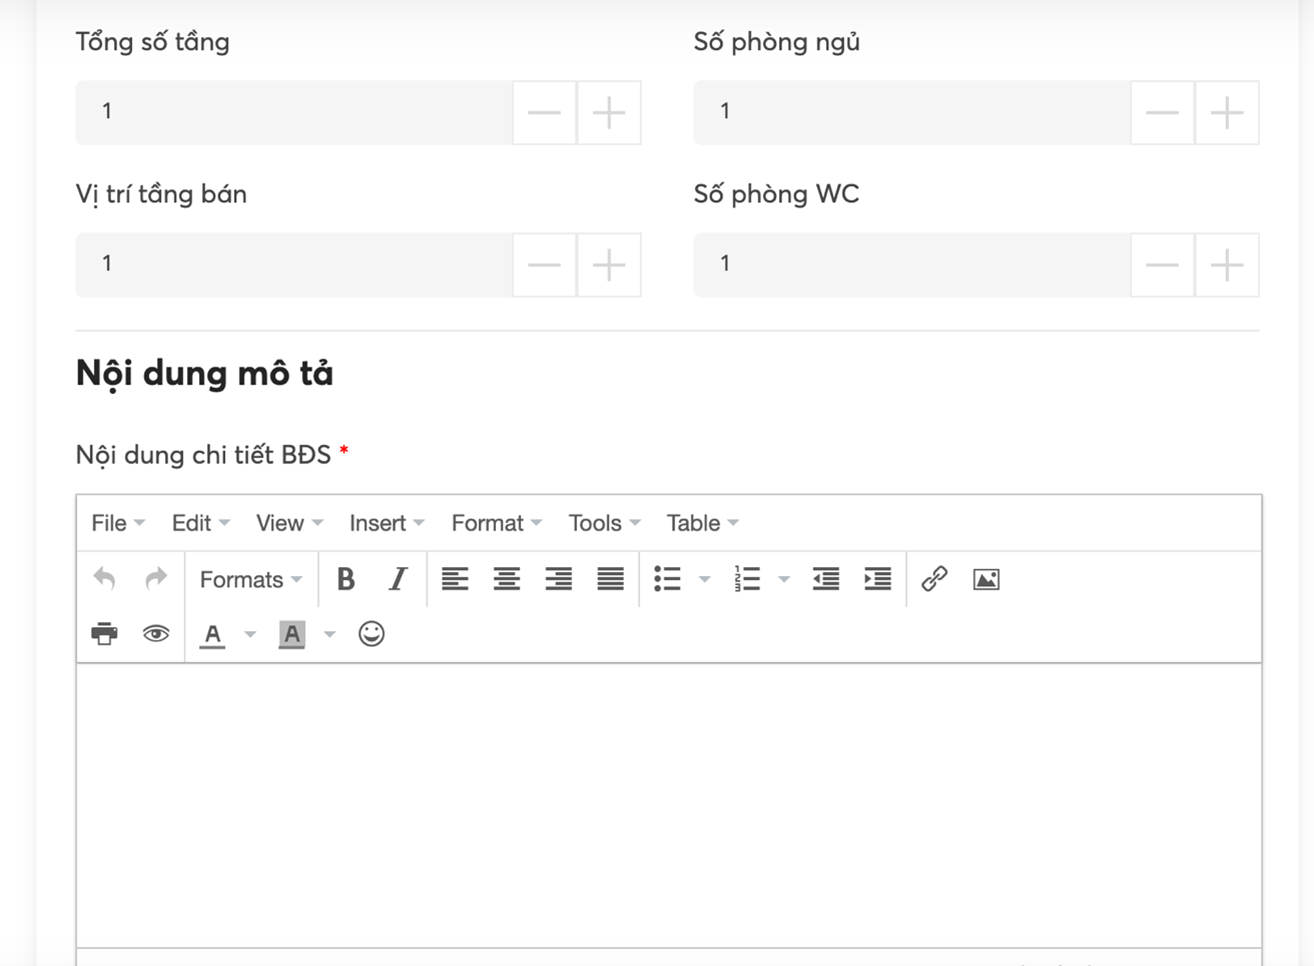This screenshot has width=1314, height=966.
Task: Increase Số phòng WC value
Action: [x=1227, y=265]
